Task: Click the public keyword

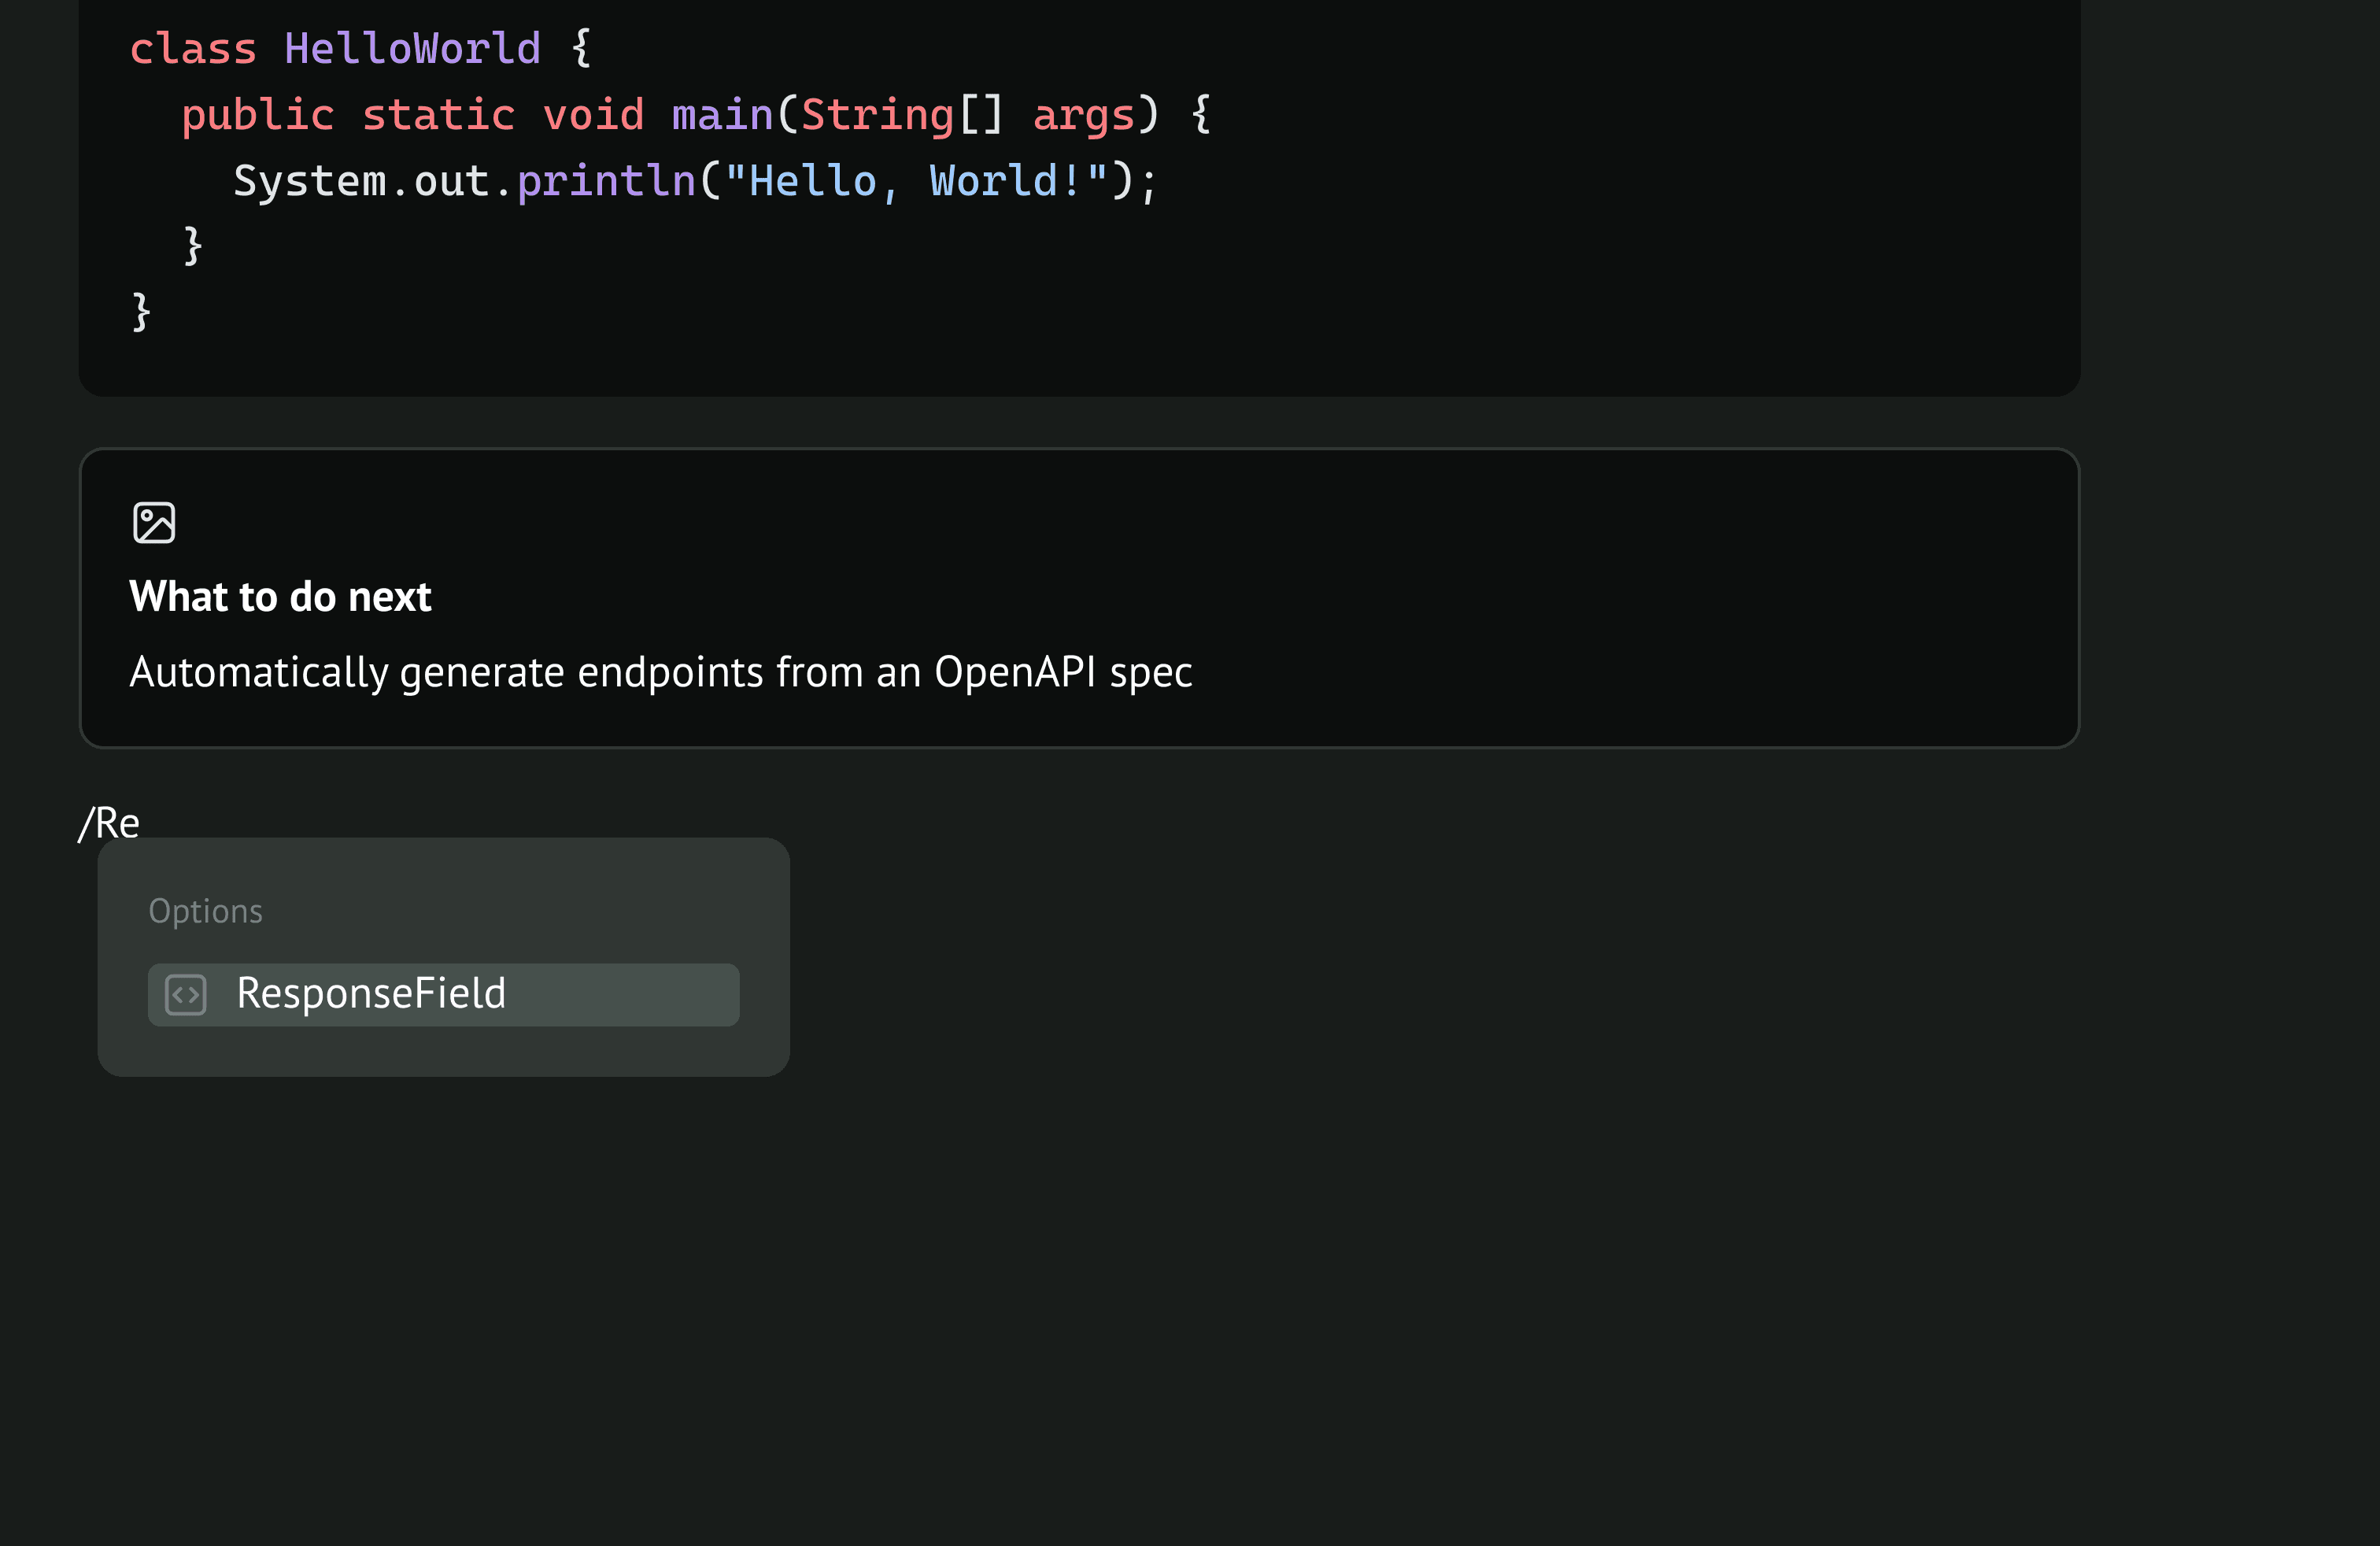Action: [x=257, y=115]
